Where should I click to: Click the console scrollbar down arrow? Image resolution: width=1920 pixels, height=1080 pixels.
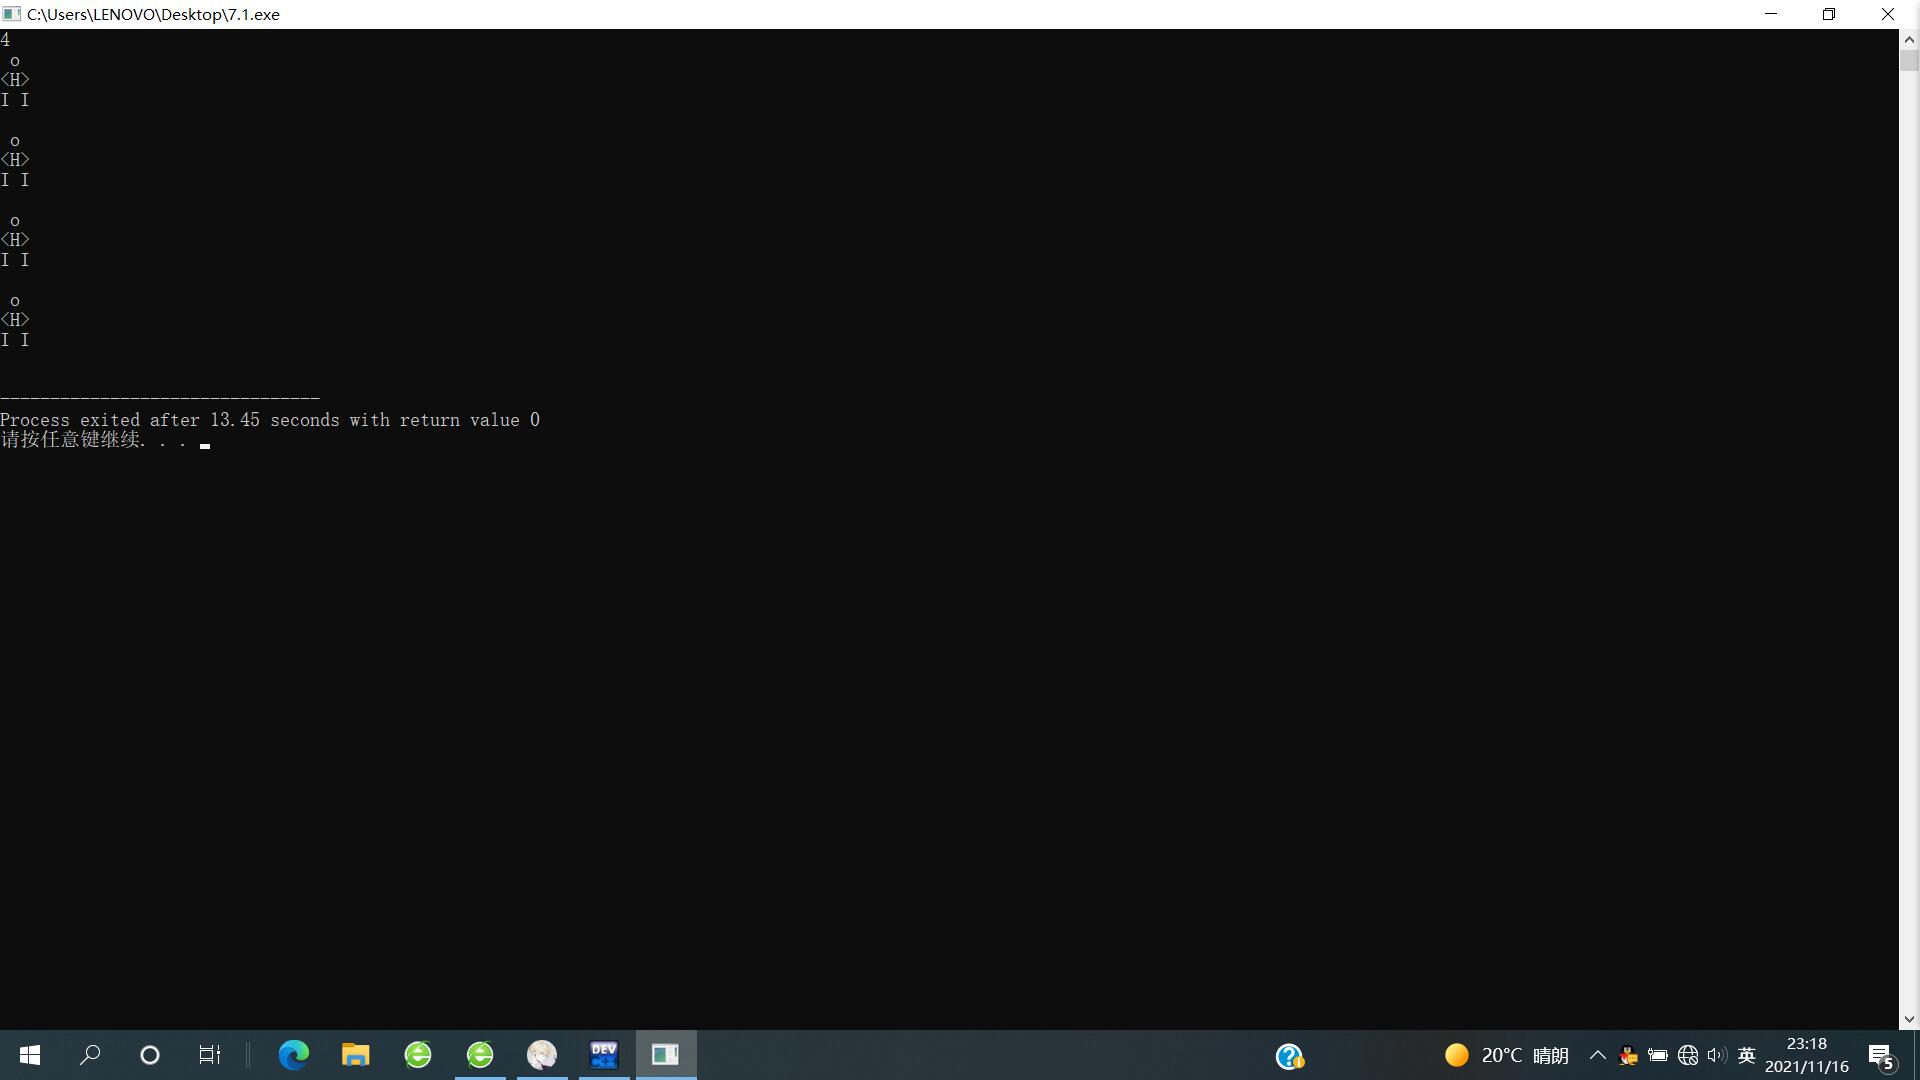[x=1909, y=1020]
